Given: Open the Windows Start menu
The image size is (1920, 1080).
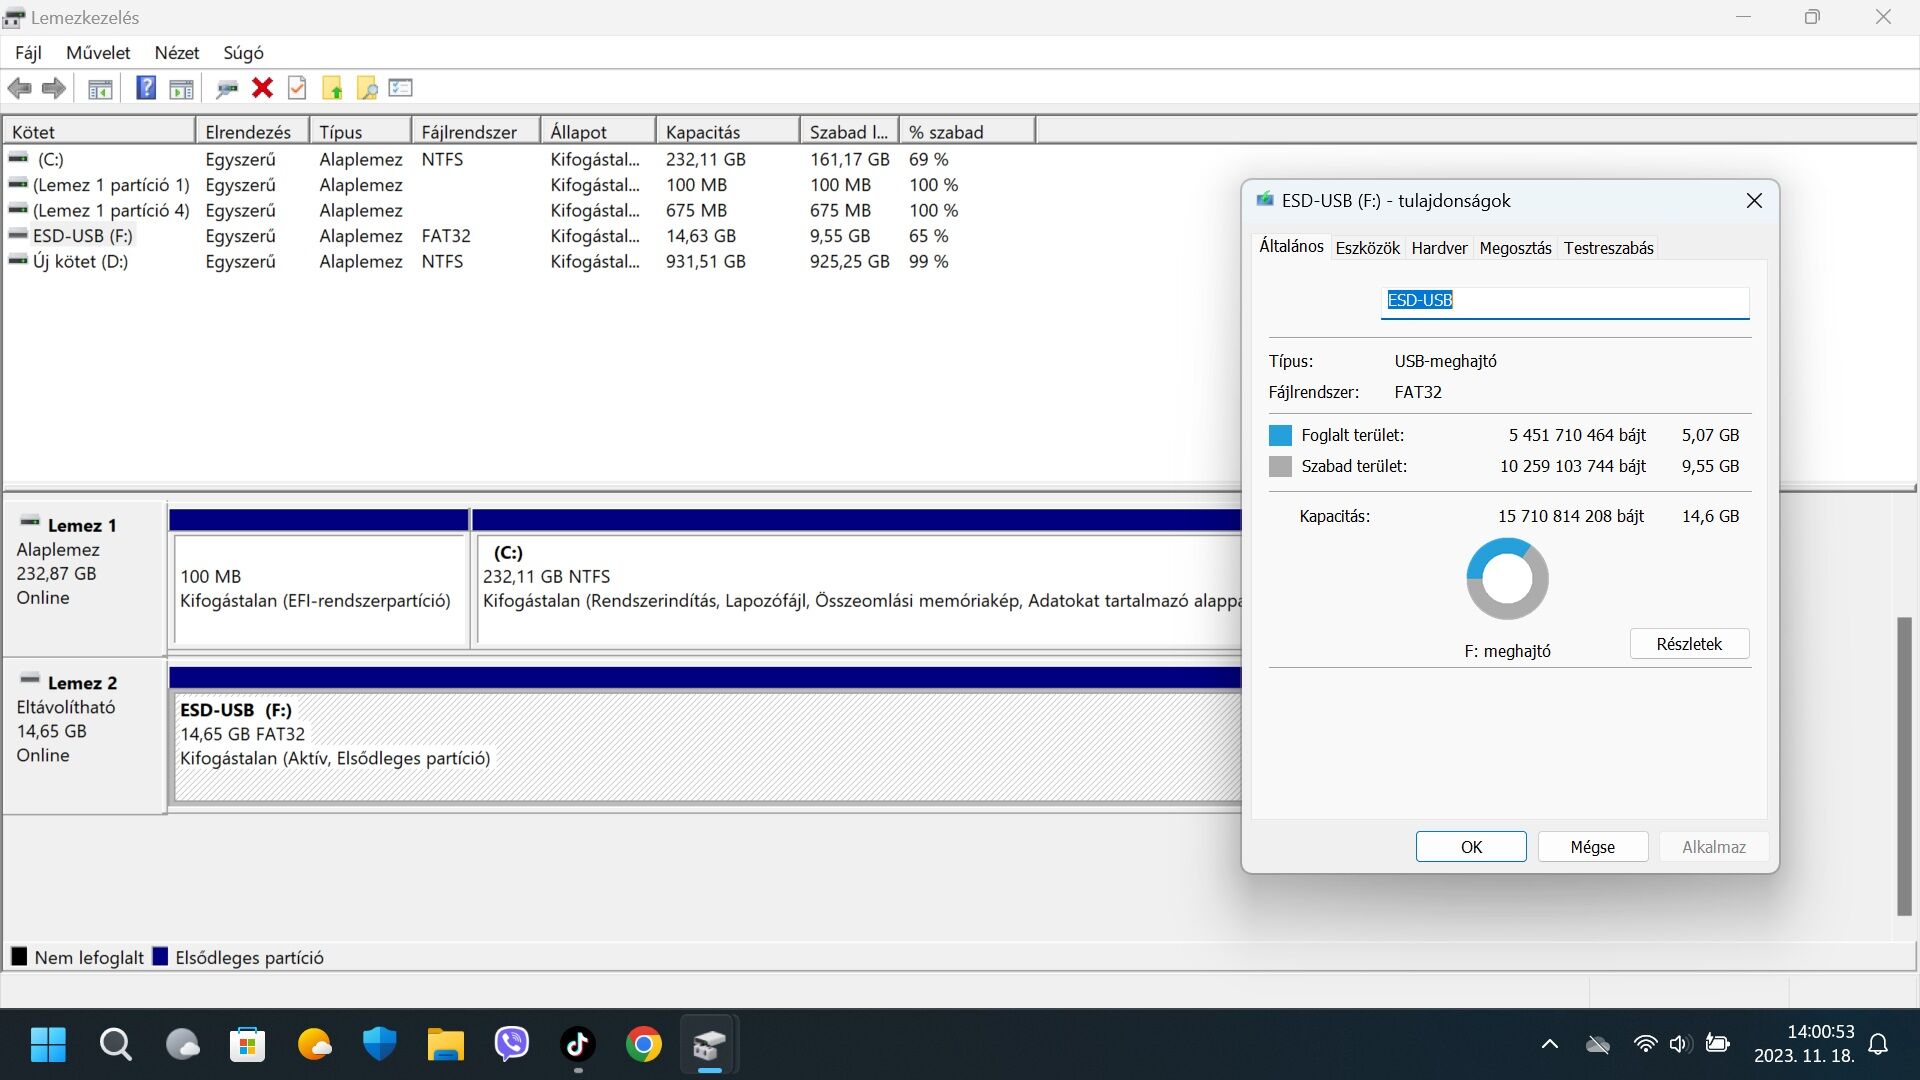Looking at the screenshot, I should [48, 1045].
